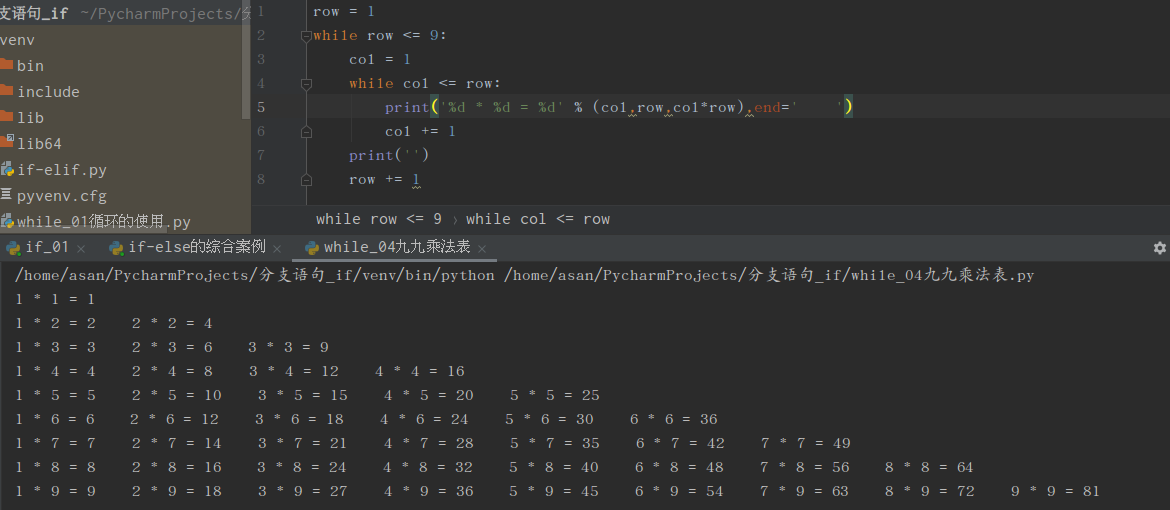Click the project tree vertical scrollbar
The height and width of the screenshot is (510, 1170).
coord(246,60)
